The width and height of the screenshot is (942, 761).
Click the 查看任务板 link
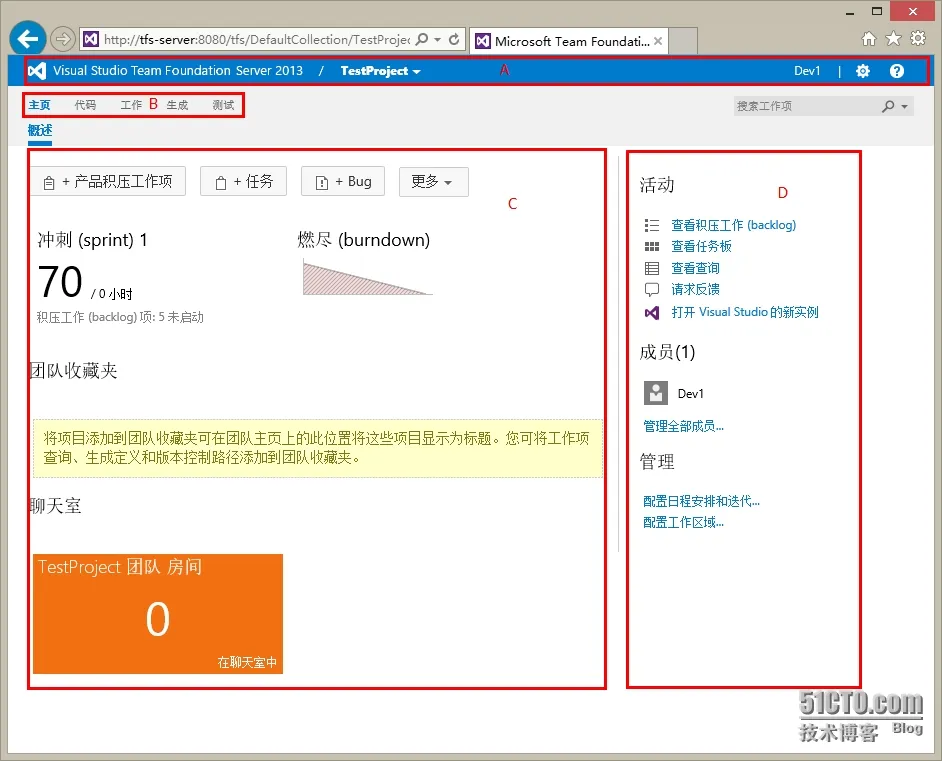701,246
